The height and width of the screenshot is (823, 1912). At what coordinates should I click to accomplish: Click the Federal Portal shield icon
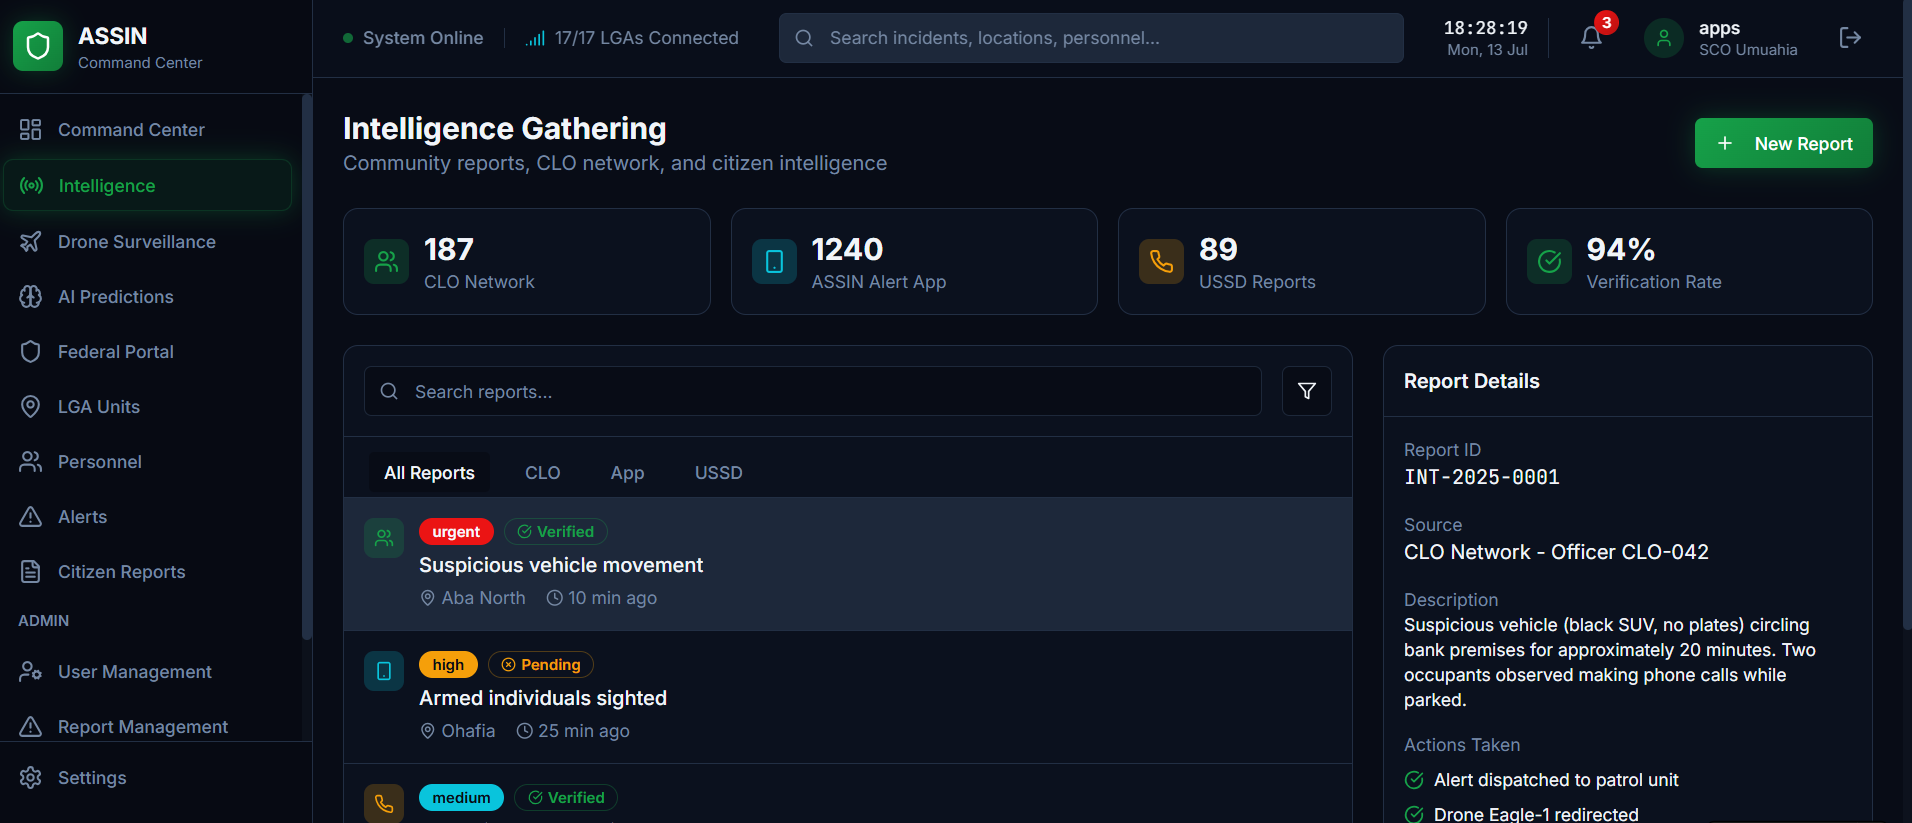(x=31, y=352)
